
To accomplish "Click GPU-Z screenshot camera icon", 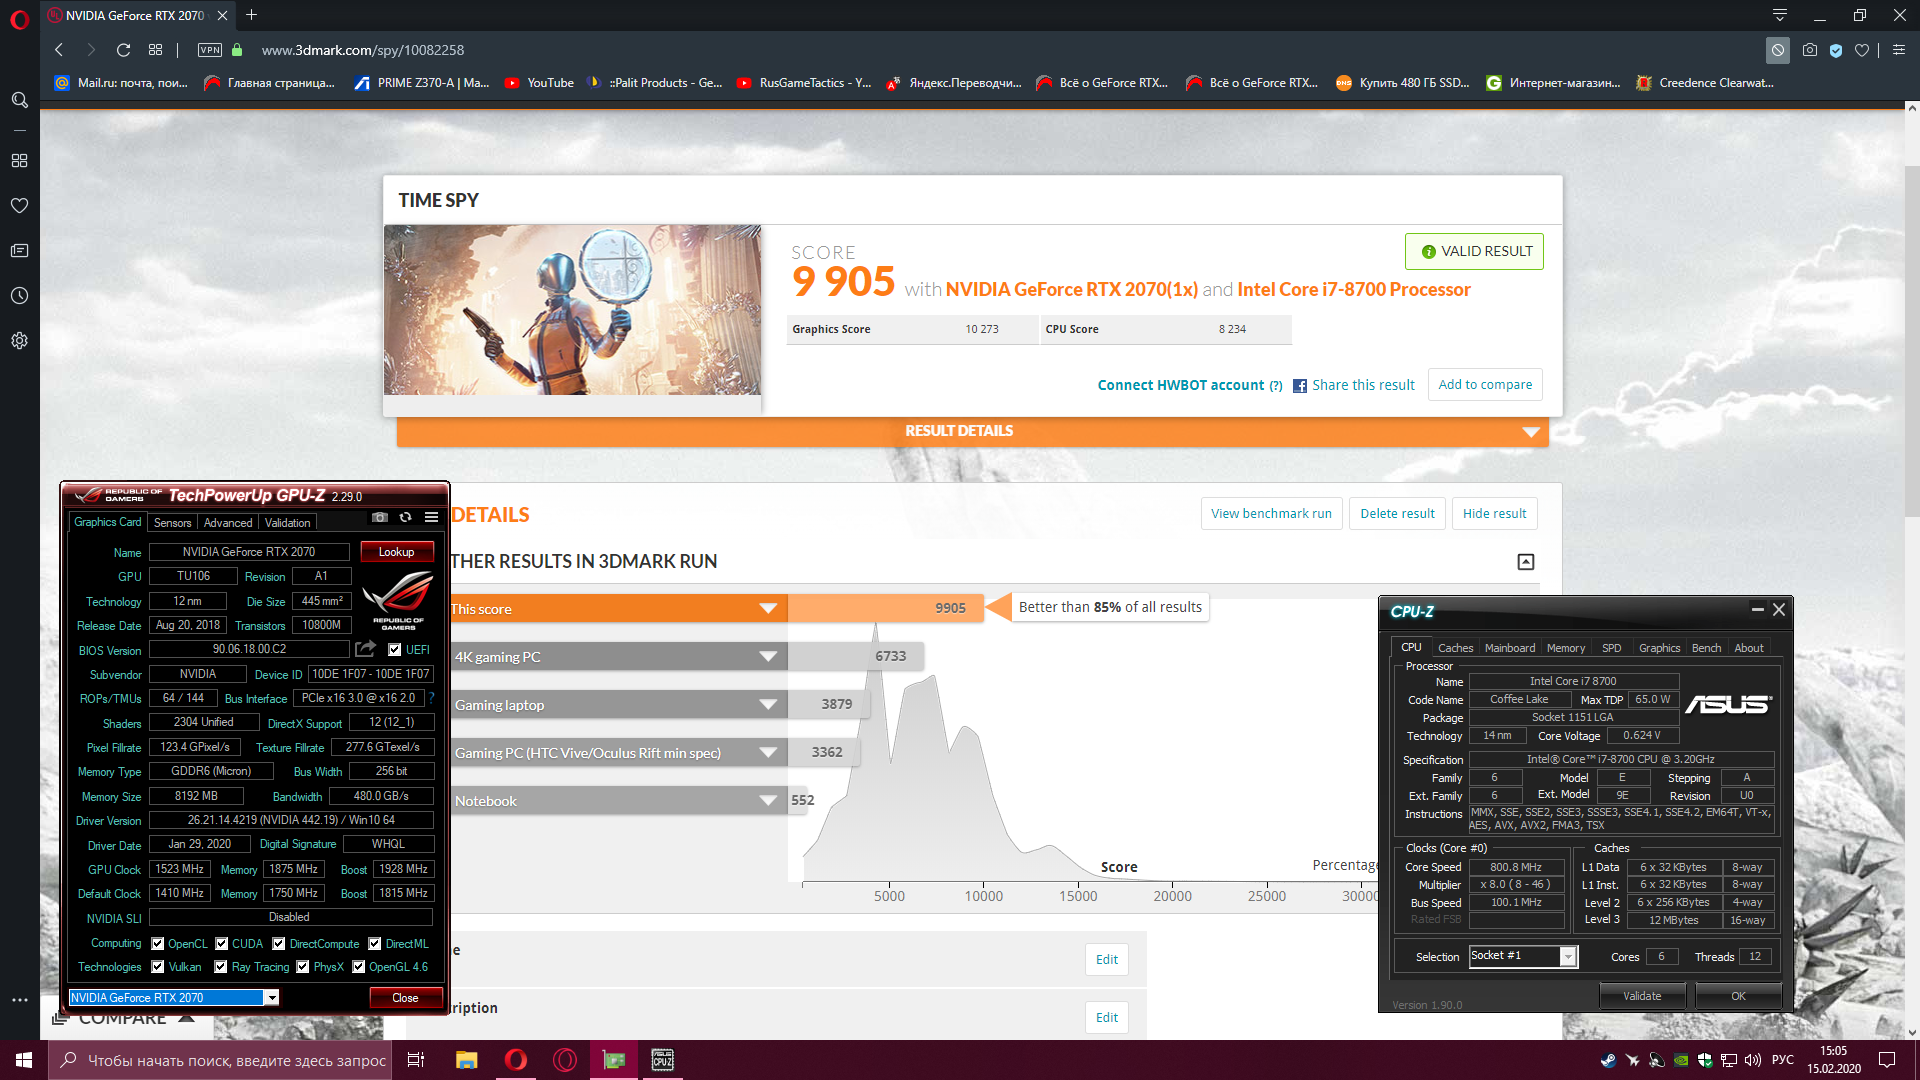I will tap(380, 517).
